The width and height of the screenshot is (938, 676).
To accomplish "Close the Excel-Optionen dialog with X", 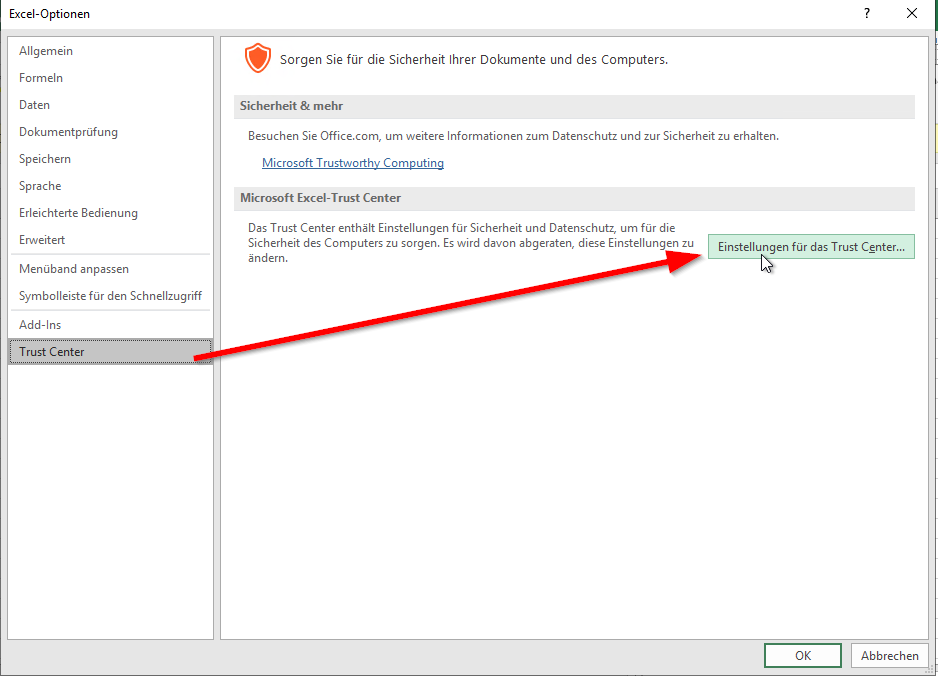I will (911, 14).
